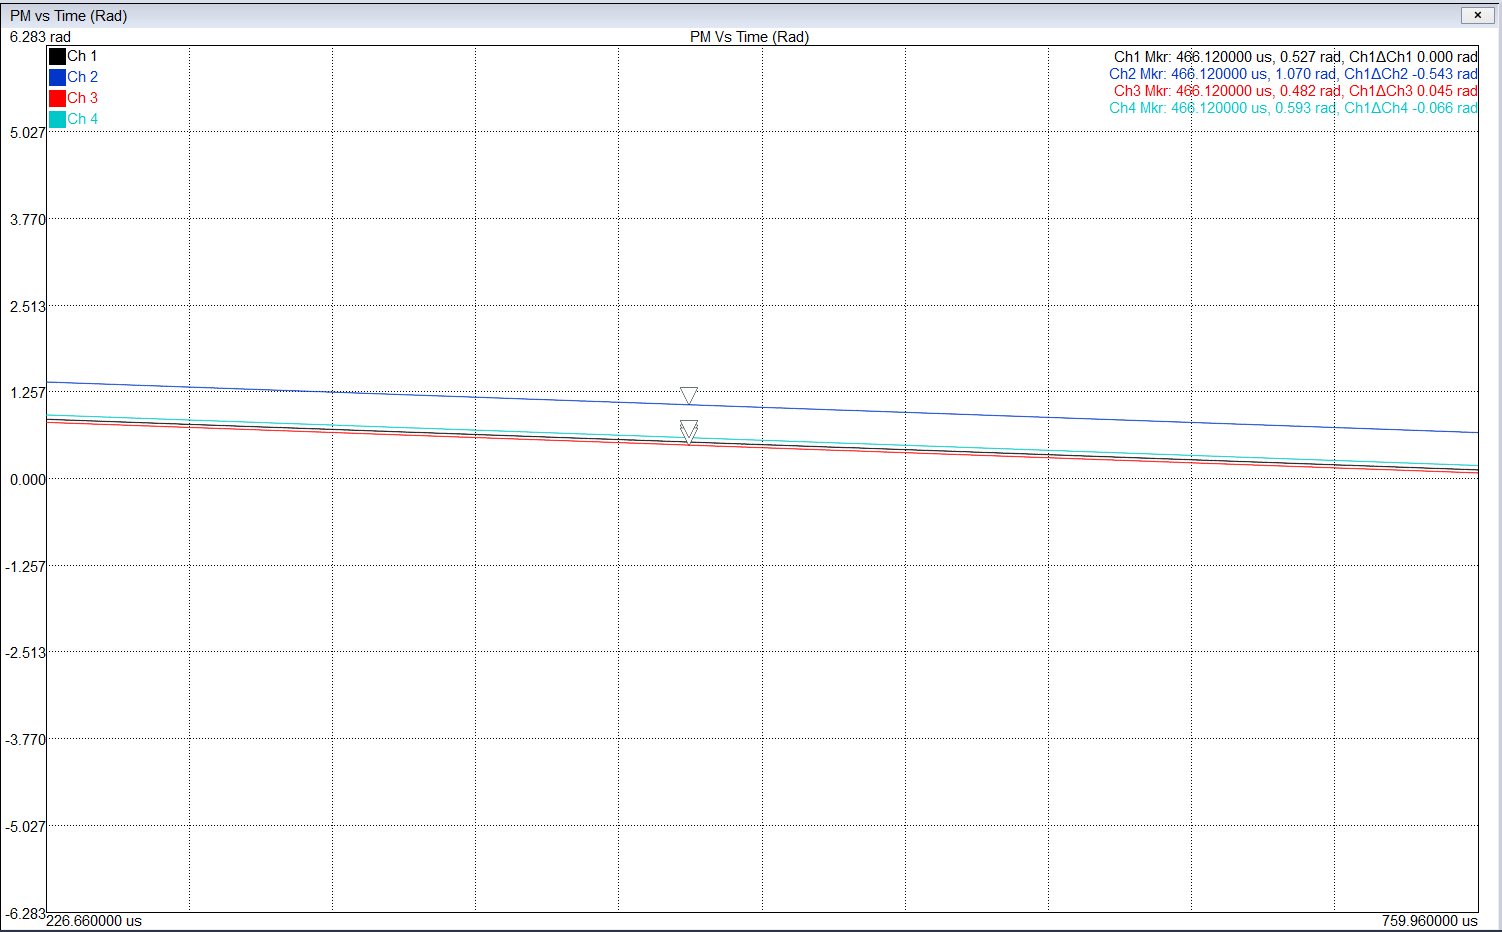The width and height of the screenshot is (1502, 932).
Task: Click the black Ch 1 legend swatch
Action: (57, 57)
